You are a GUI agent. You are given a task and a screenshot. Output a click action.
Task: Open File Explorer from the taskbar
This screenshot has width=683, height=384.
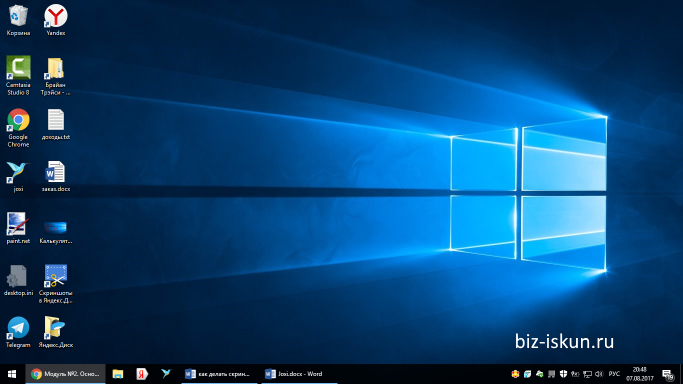(118, 374)
